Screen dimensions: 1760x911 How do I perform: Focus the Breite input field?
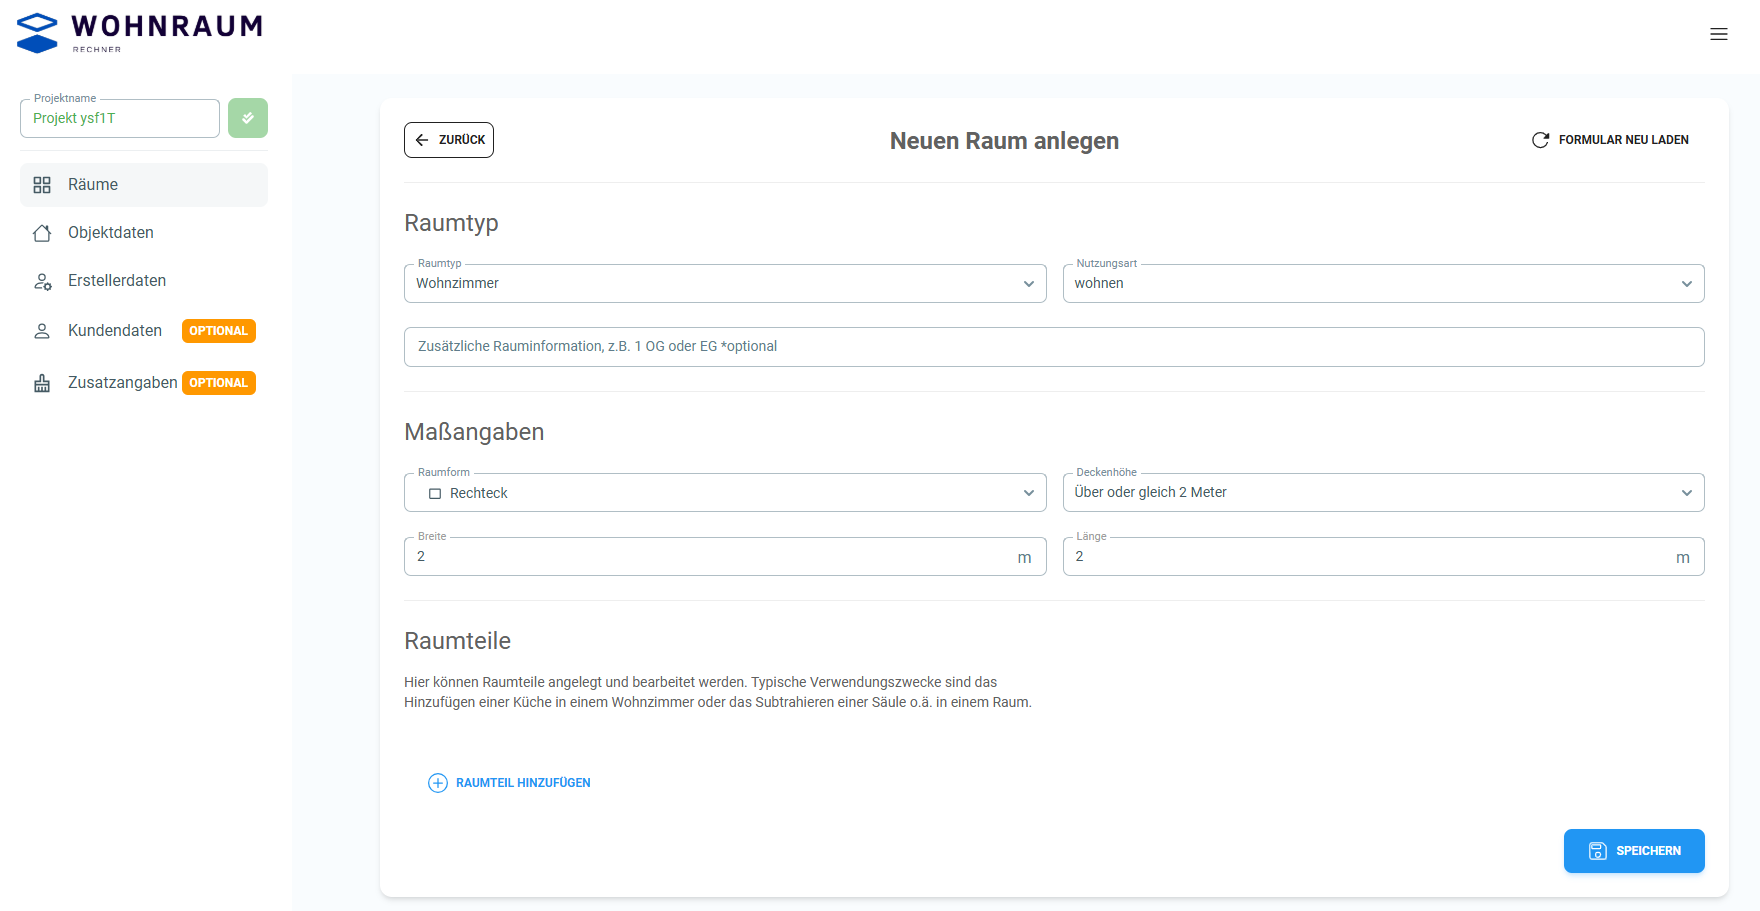pyautogui.click(x=725, y=557)
